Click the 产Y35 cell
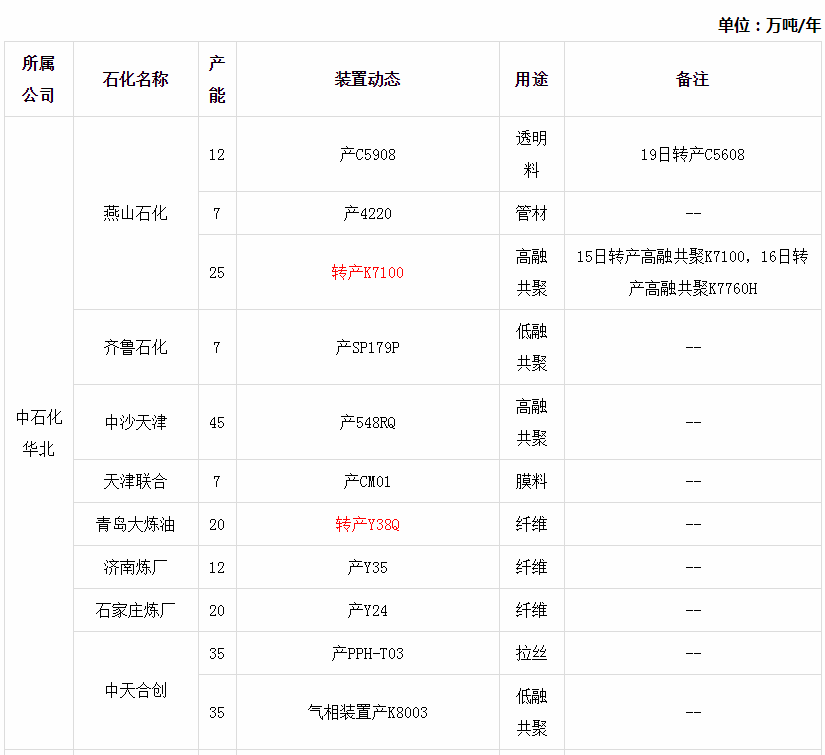The image size is (825, 755). [x=367, y=567]
